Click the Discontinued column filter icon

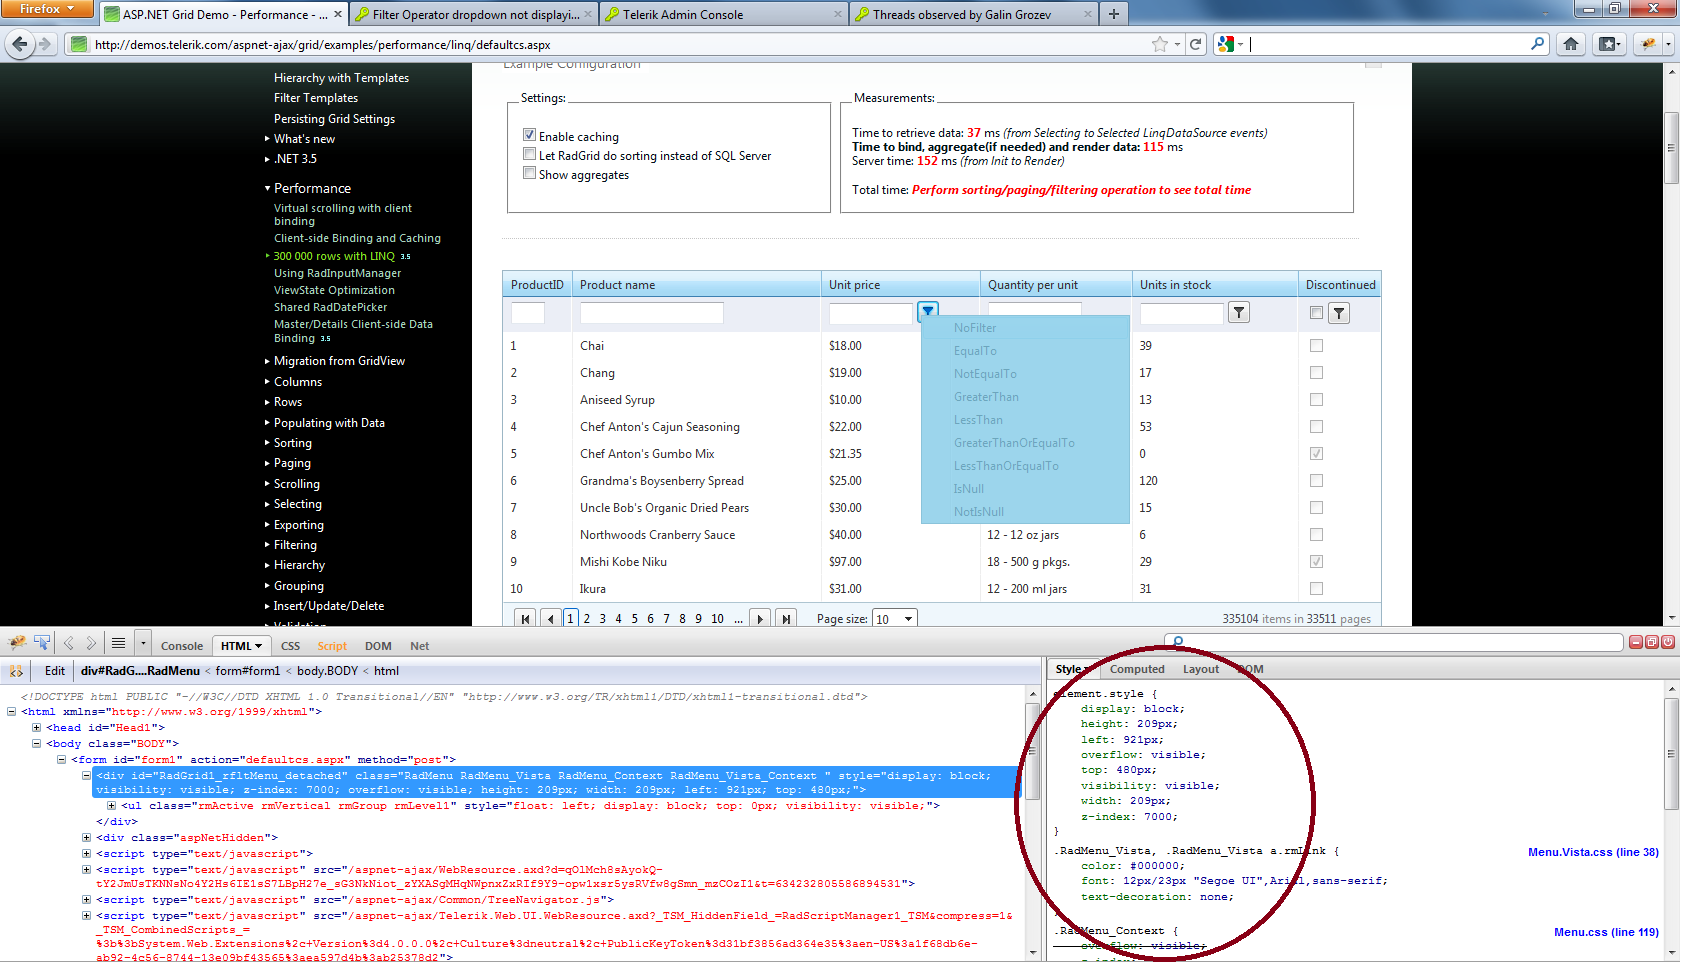[x=1339, y=314]
